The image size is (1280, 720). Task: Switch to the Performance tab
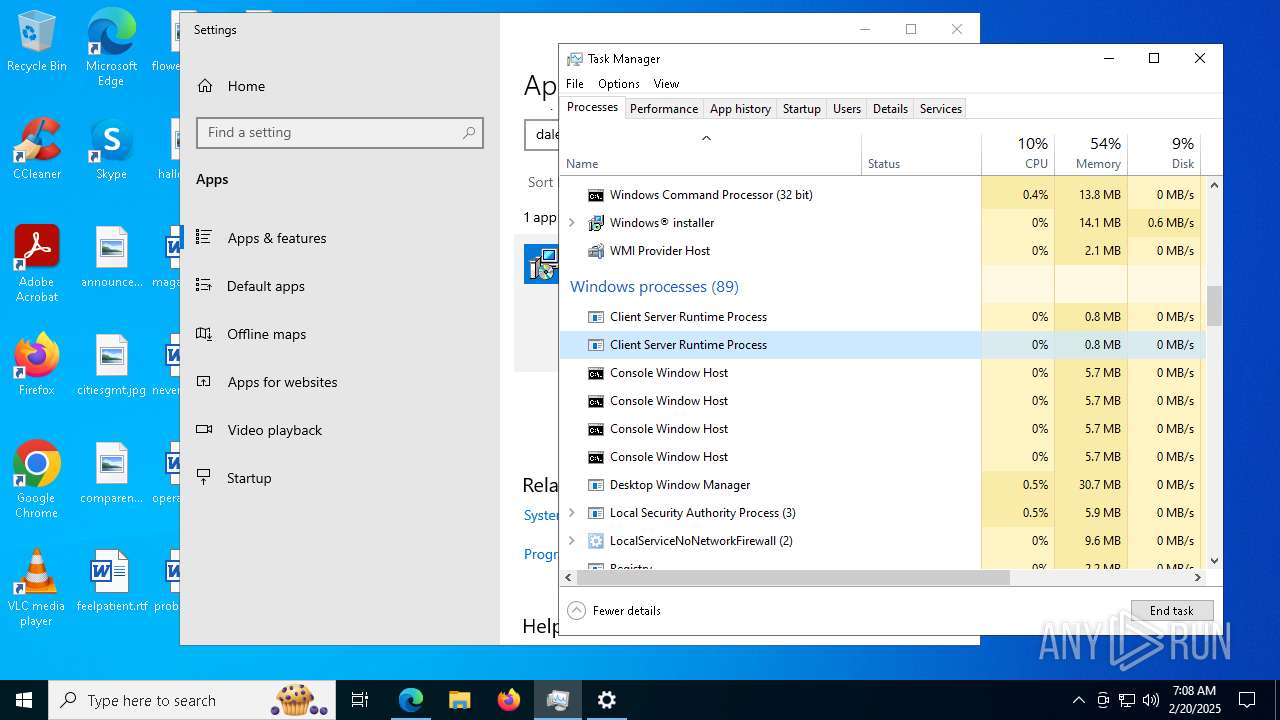pyautogui.click(x=664, y=109)
